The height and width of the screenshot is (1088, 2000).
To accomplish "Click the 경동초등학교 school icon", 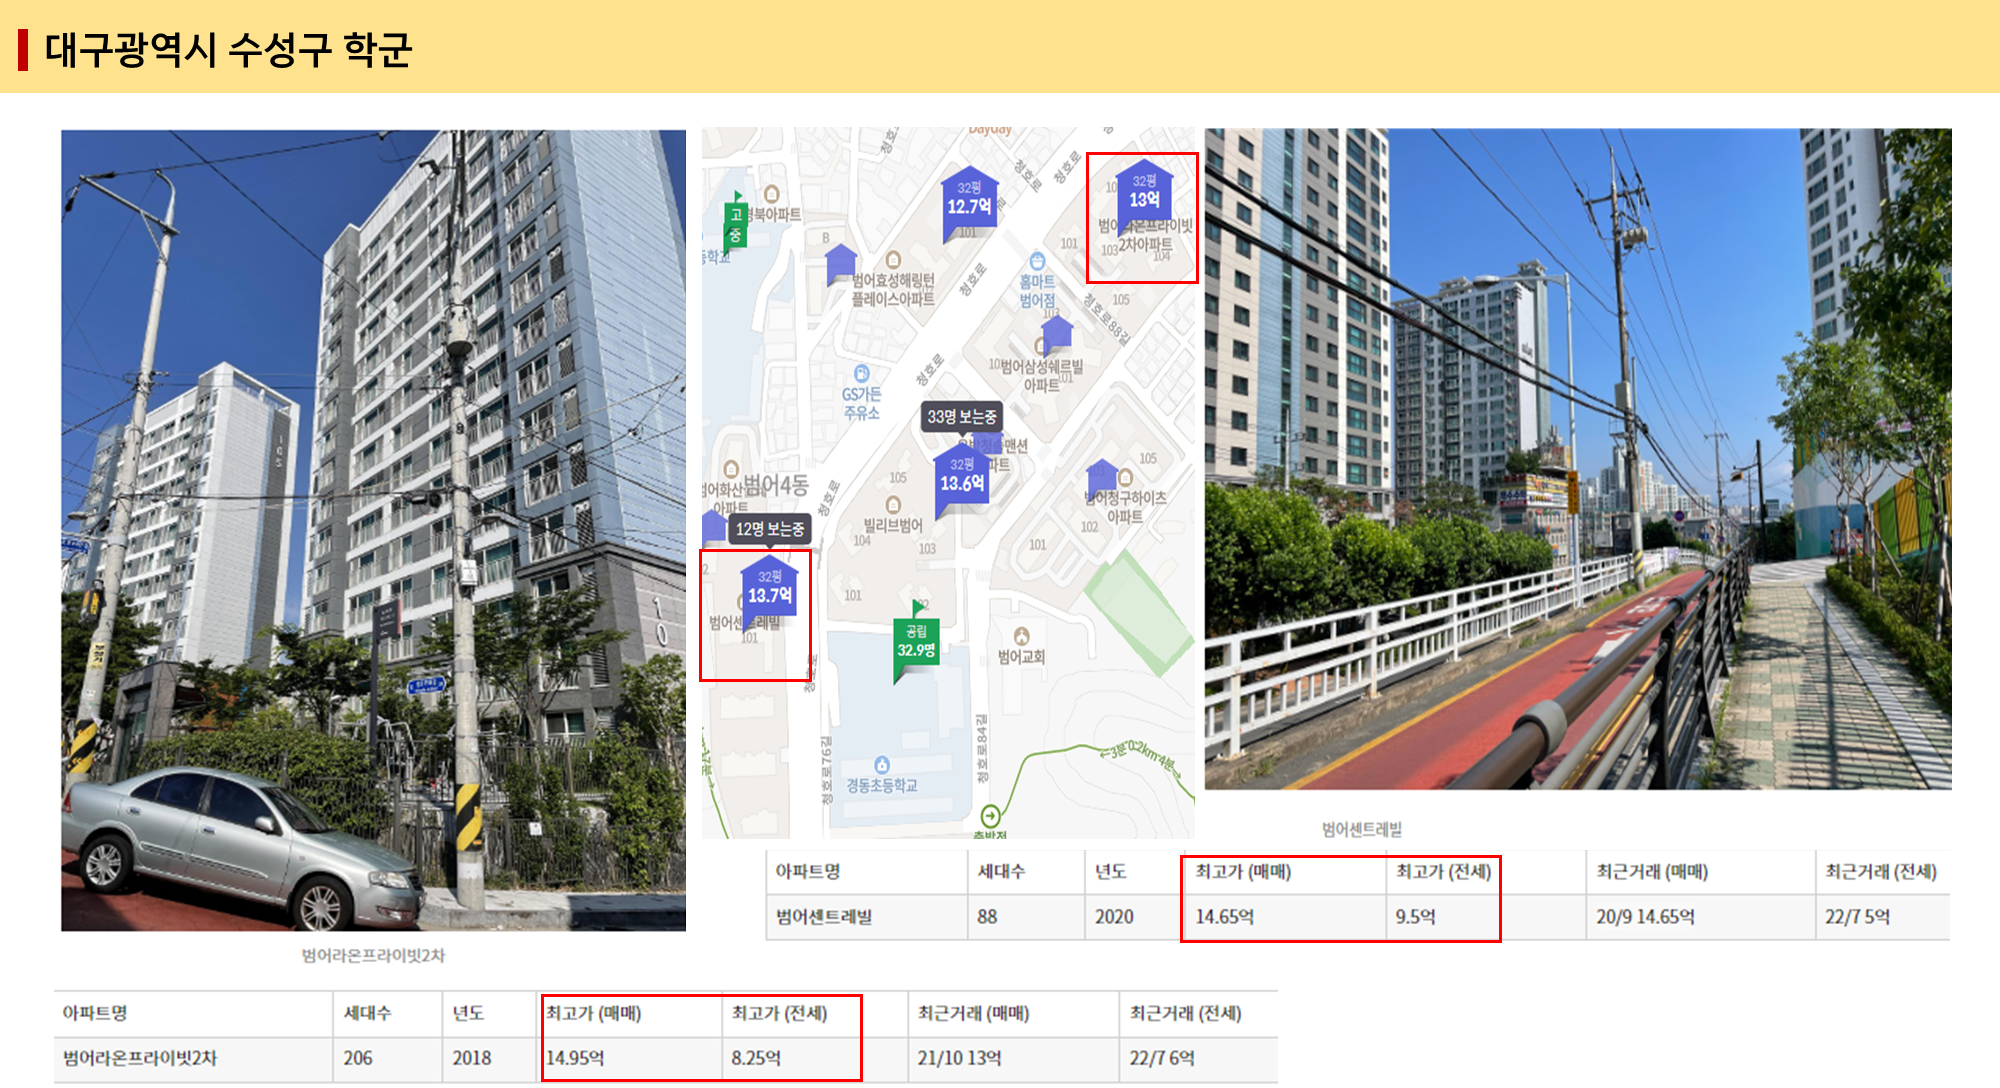I will click(x=881, y=765).
